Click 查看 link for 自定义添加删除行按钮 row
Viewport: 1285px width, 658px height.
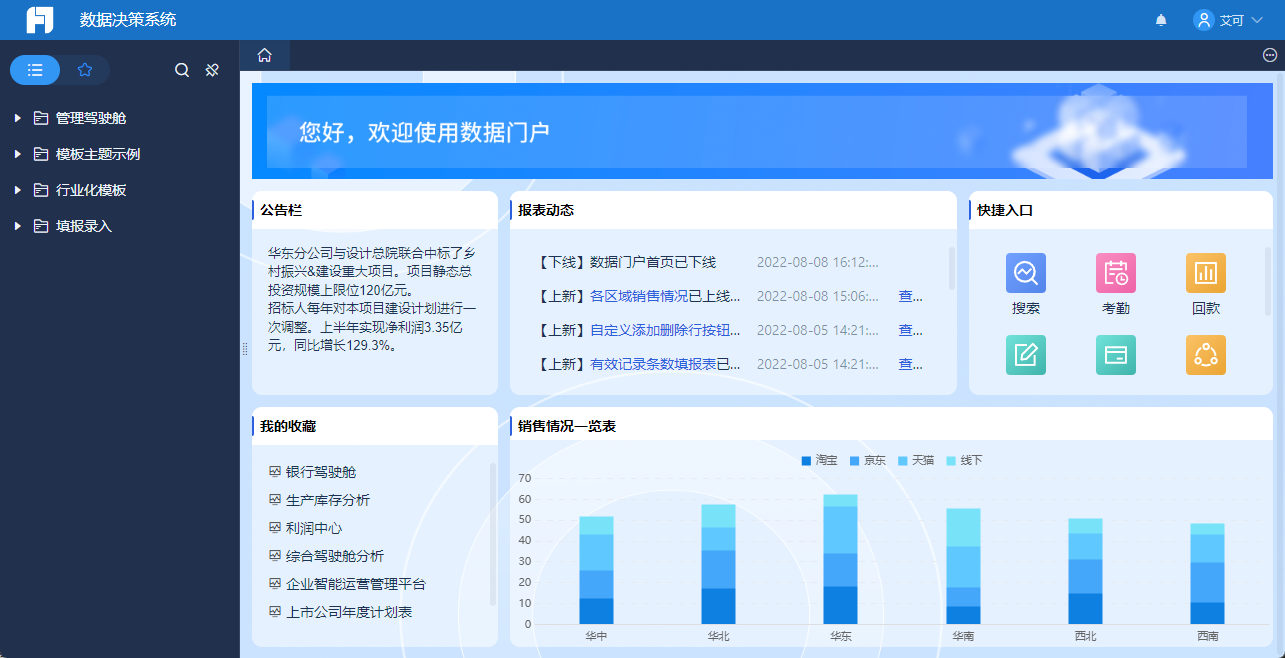point(911,330)
